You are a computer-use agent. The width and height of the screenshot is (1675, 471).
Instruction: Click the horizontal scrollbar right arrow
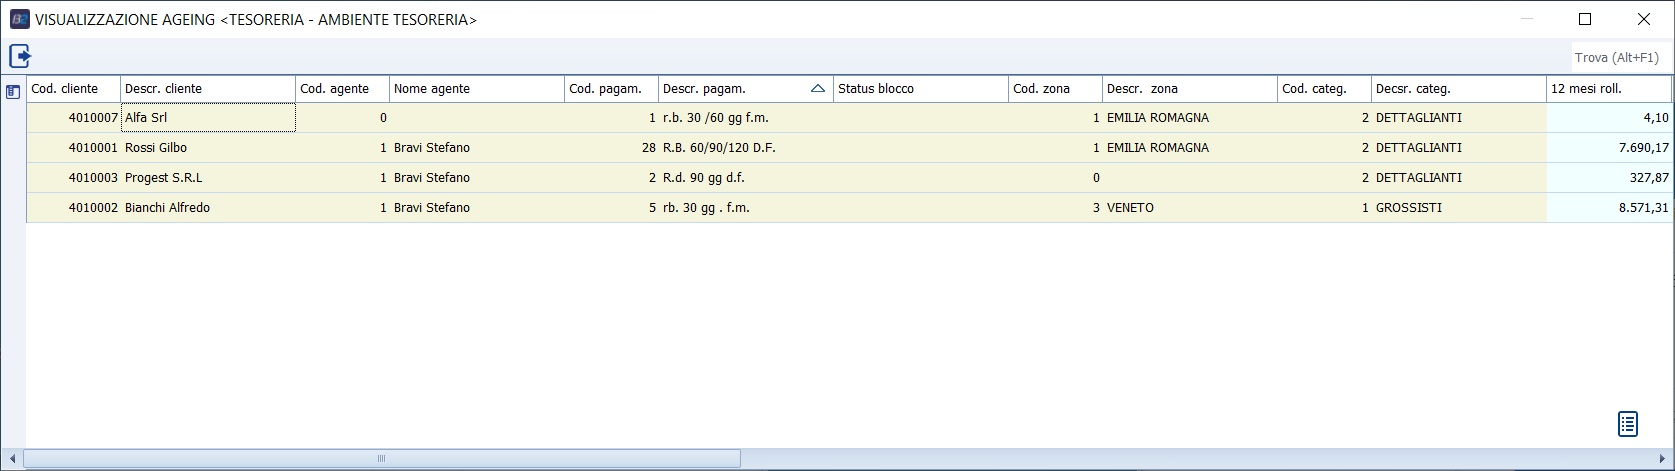pyautogui.click(x=1664, y=459)
